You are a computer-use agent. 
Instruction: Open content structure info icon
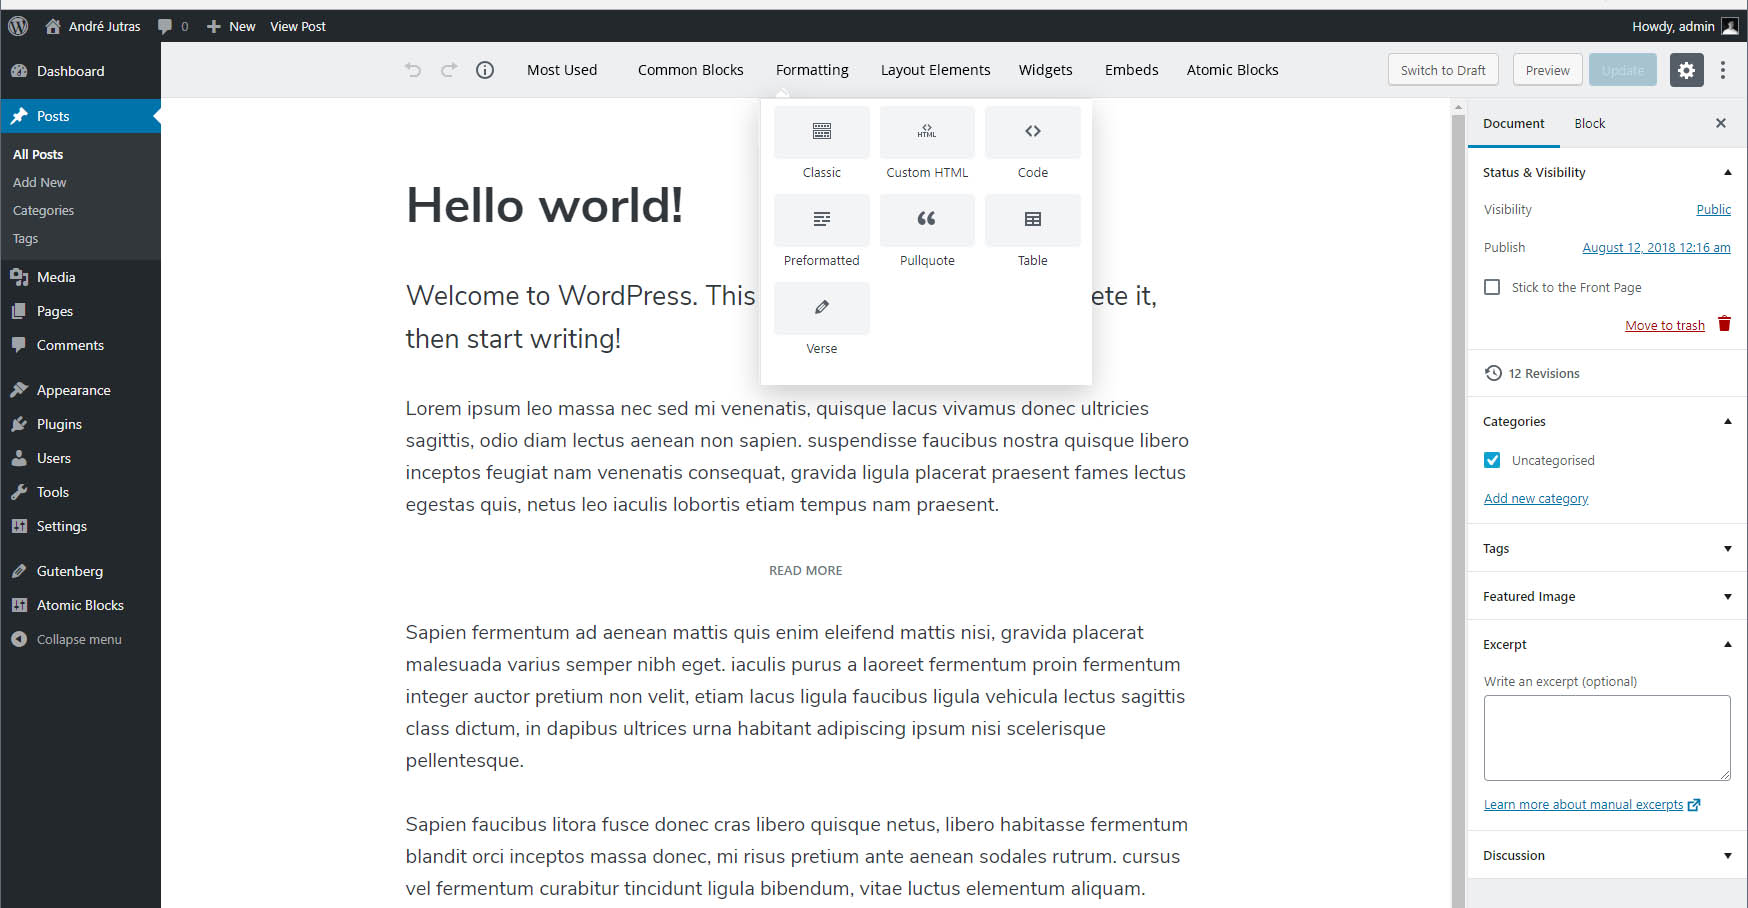[485, 70]
